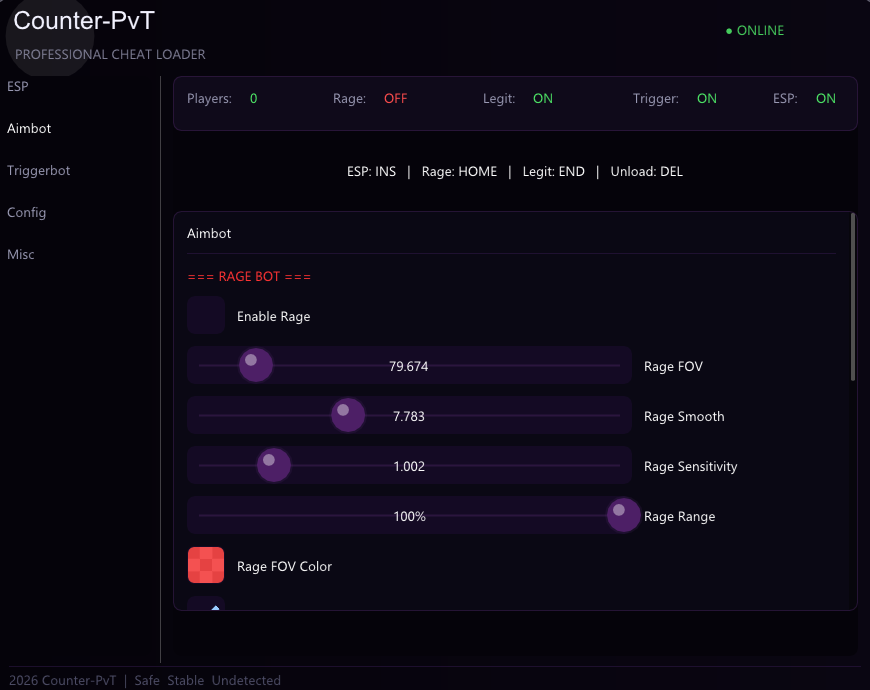Image resolution: width=870 pixels, height=690 pixels.
Task: Click the Rage Sensitivity value 1.002
Action: click(409, 466)
